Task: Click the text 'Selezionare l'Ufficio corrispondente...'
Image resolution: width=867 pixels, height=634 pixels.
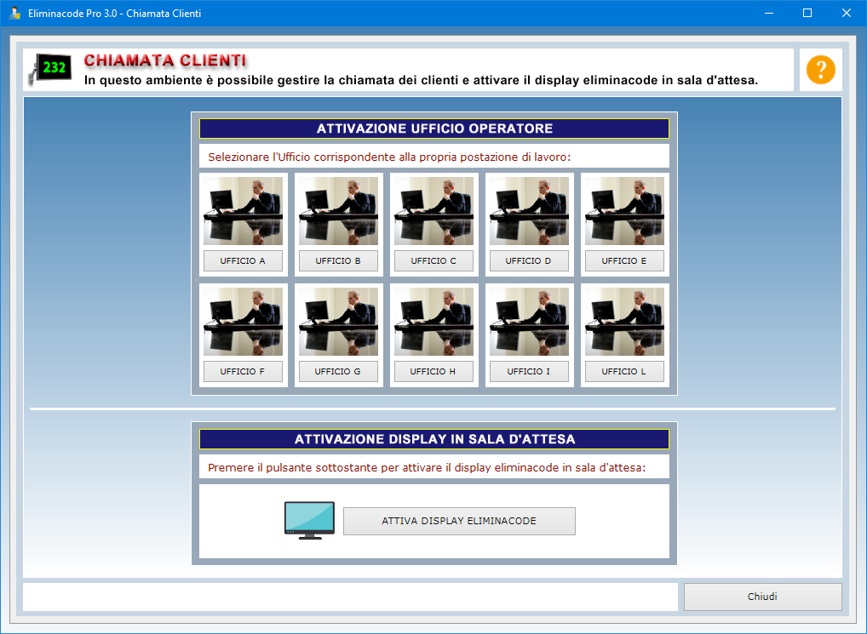Action: click(389, 157)
